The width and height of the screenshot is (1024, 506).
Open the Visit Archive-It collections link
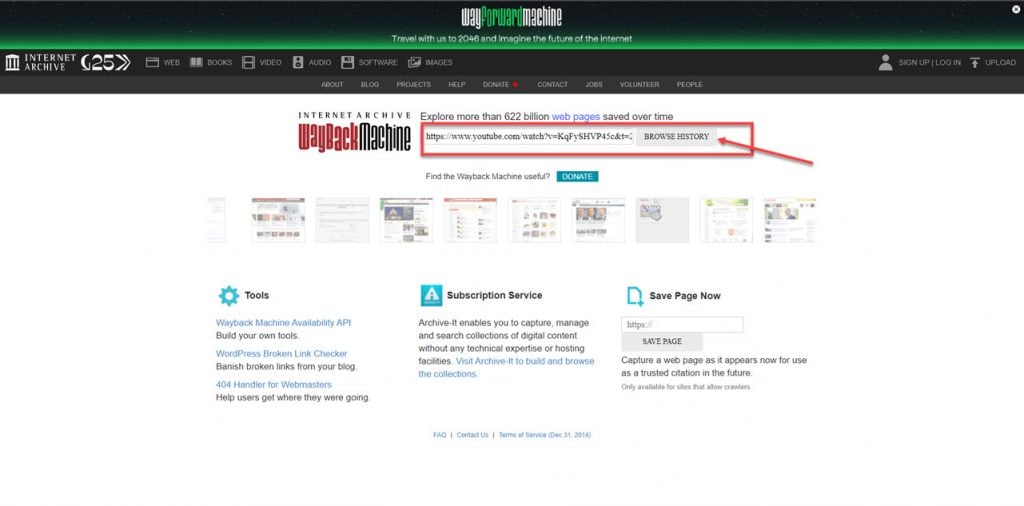507,368
